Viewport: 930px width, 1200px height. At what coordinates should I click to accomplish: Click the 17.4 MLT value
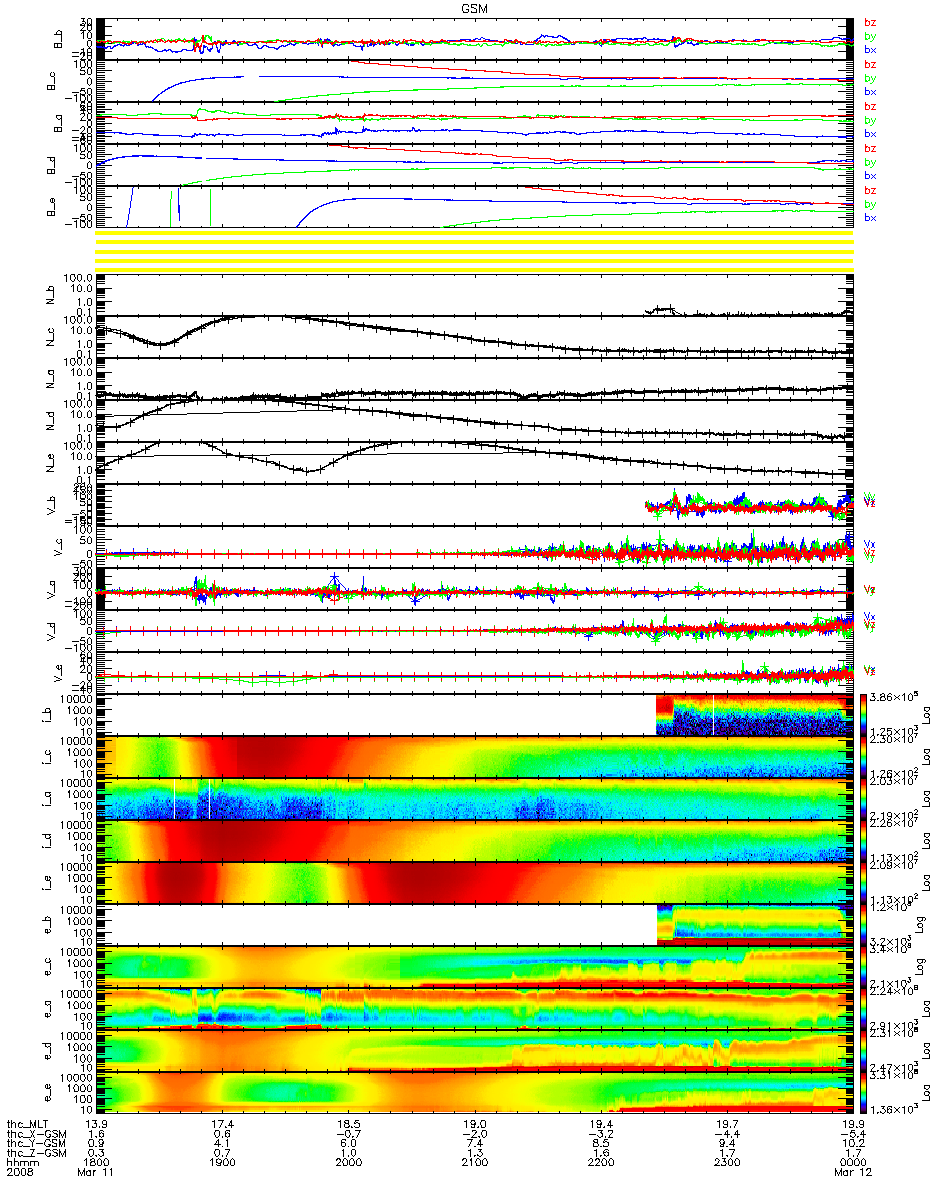221,1126
